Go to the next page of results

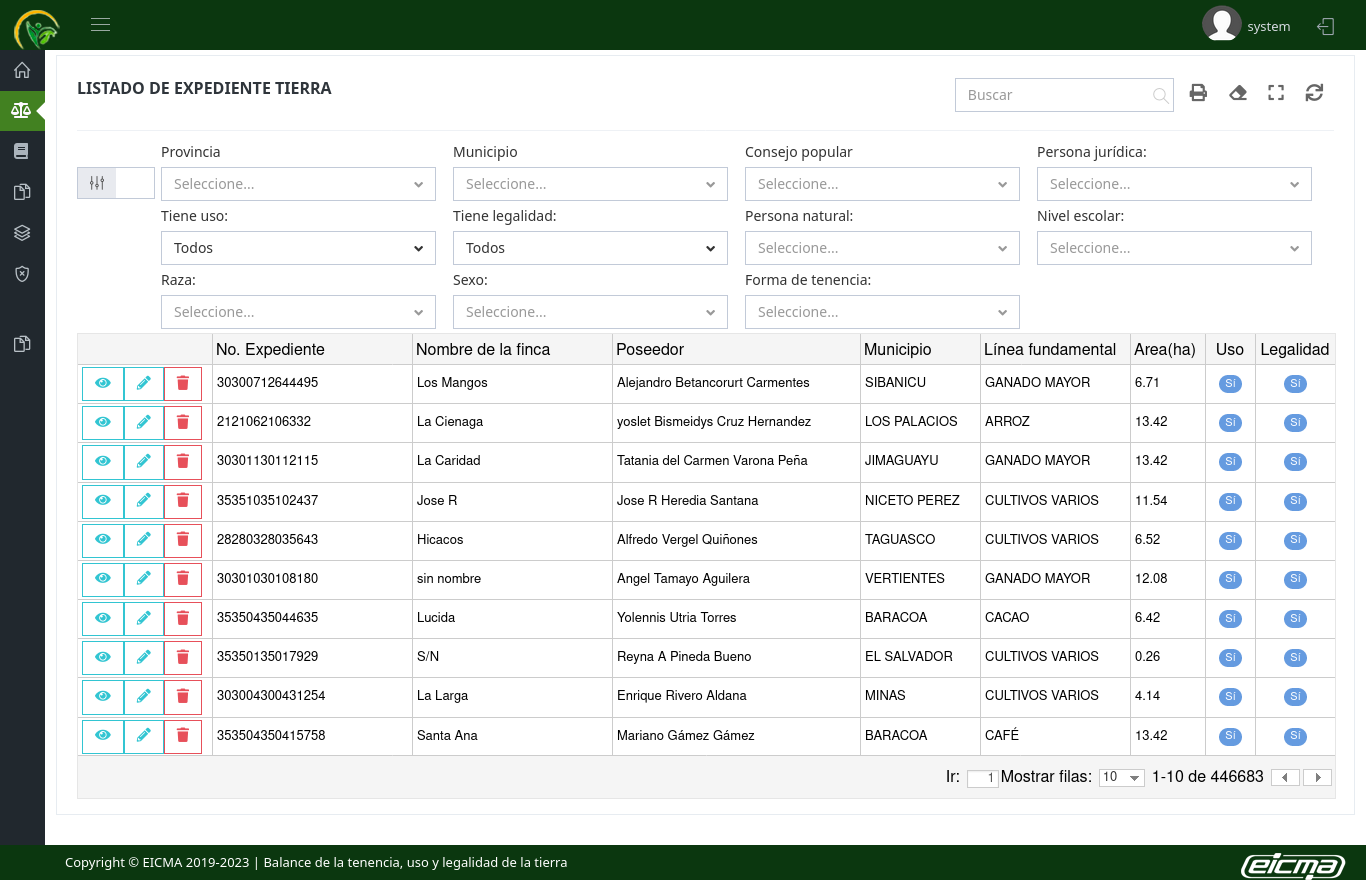pyautogui.click(x=1318, y=777)
